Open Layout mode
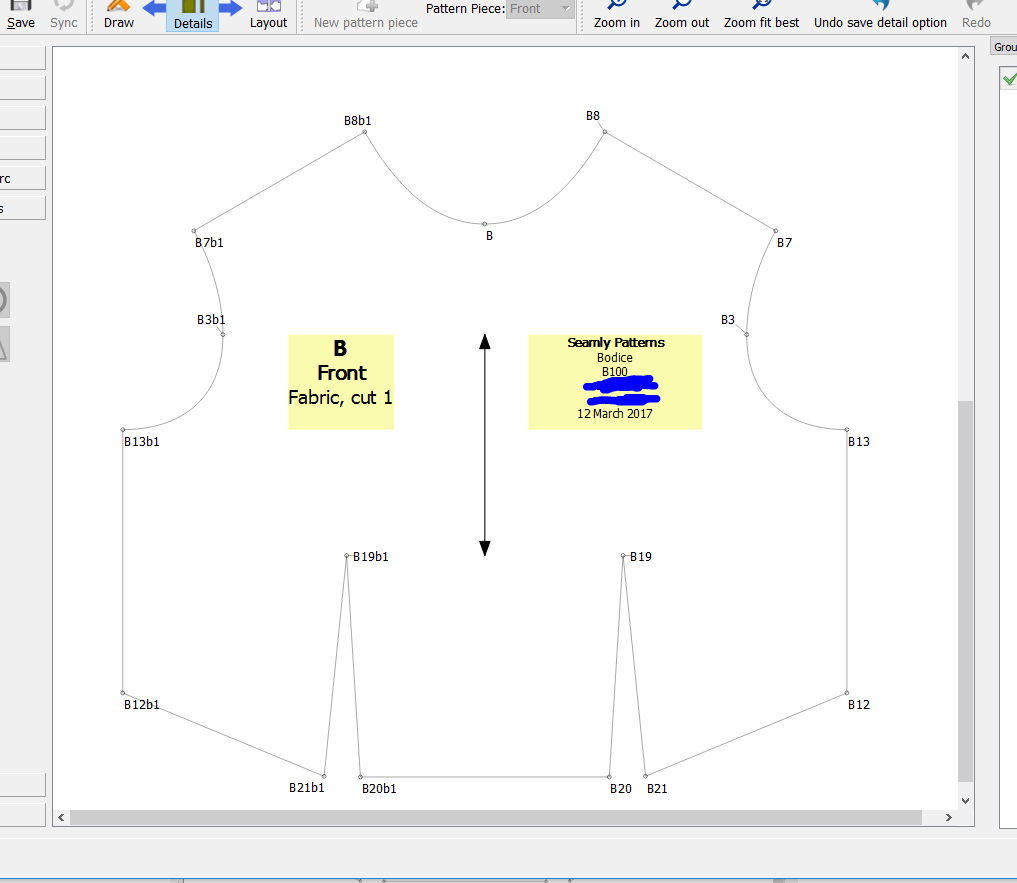The image size is (1017, 883). (268, 15)
